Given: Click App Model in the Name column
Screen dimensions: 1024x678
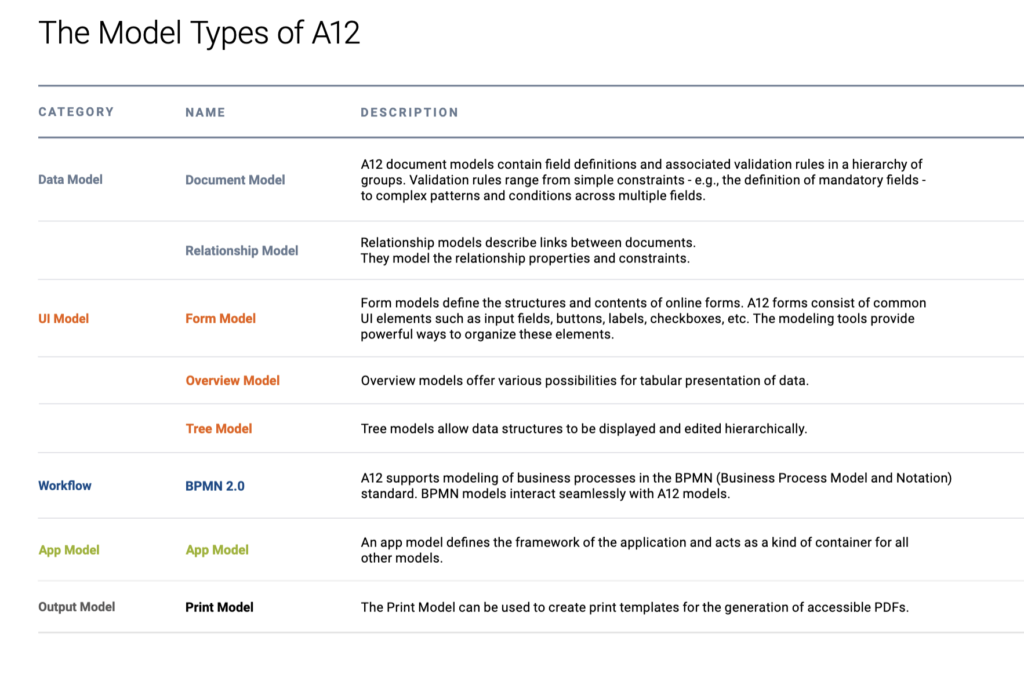Looking at the screenshot, I should (217, 550).
